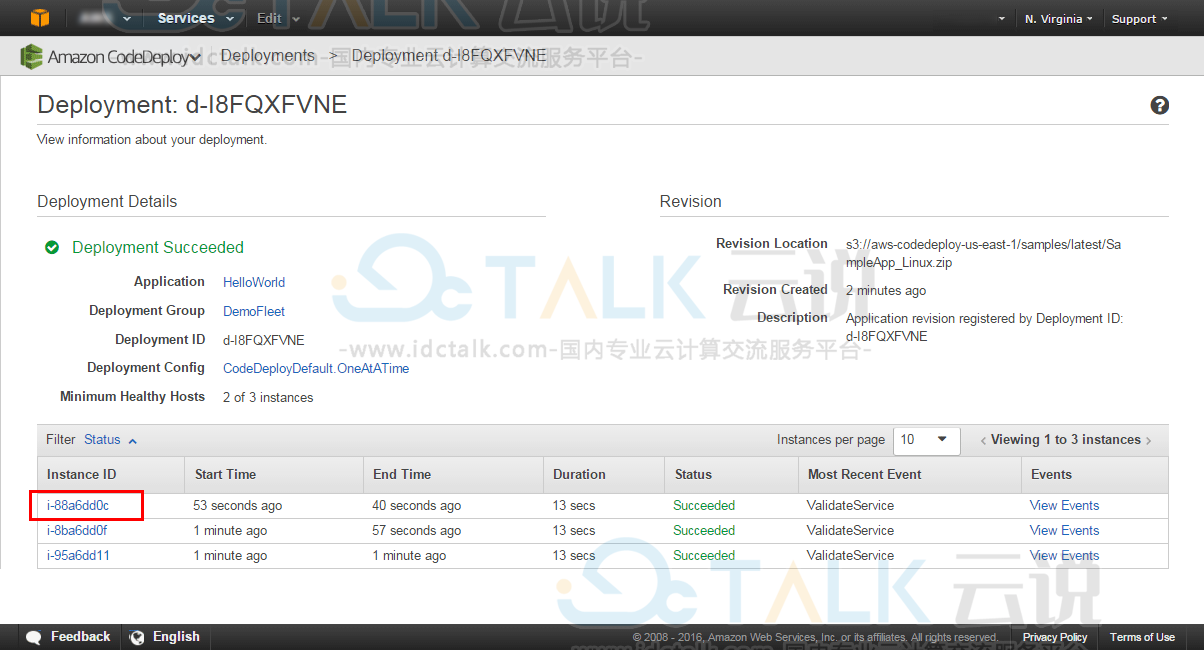Click the '2 of 3 instances' value
This screenshot has height=650, width=1204.
coord(268,398)
